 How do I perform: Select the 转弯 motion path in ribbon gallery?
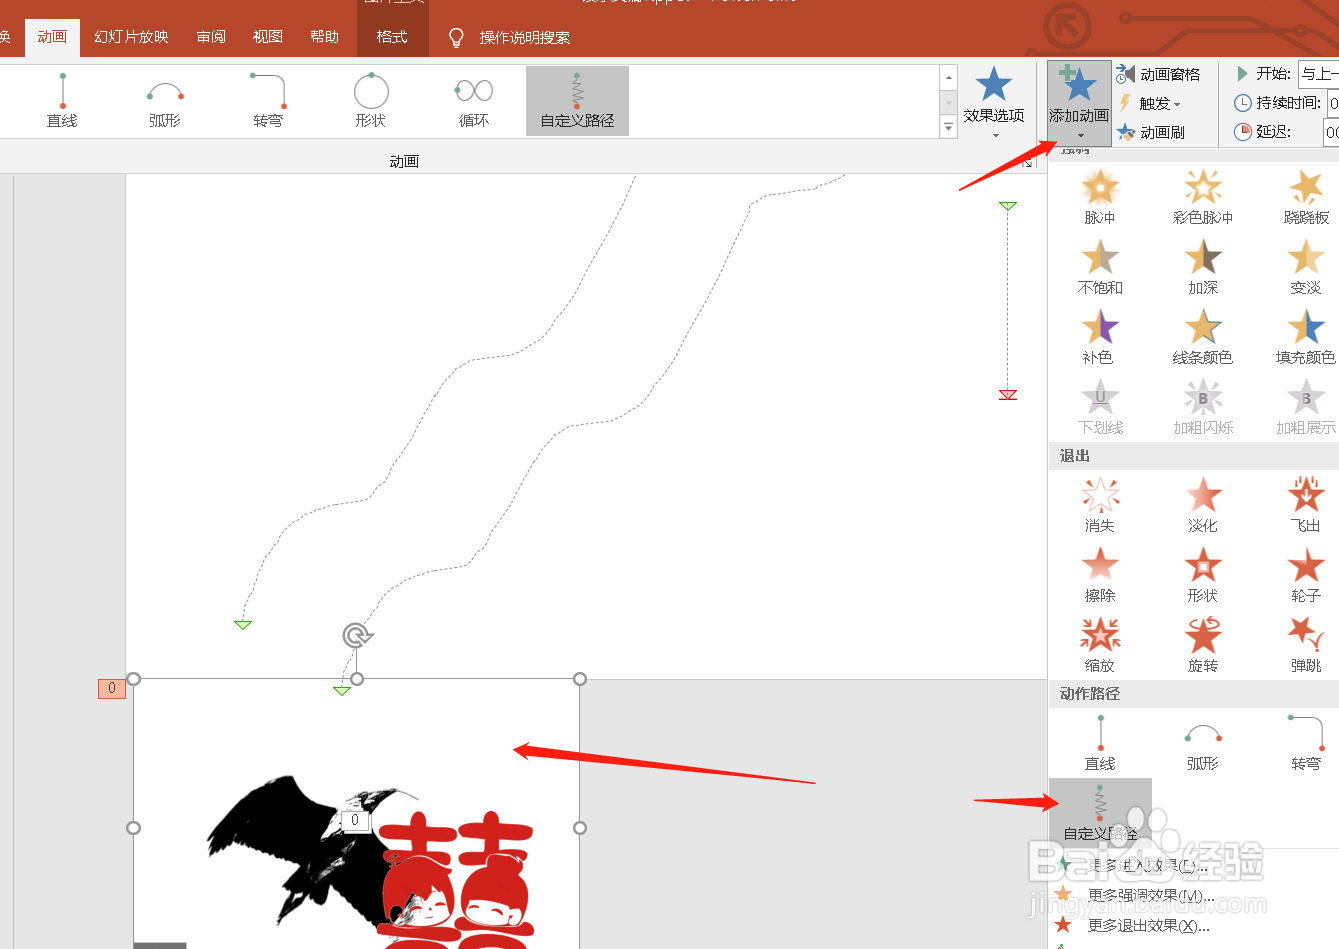pyautogui.click(x=268, y=101)
